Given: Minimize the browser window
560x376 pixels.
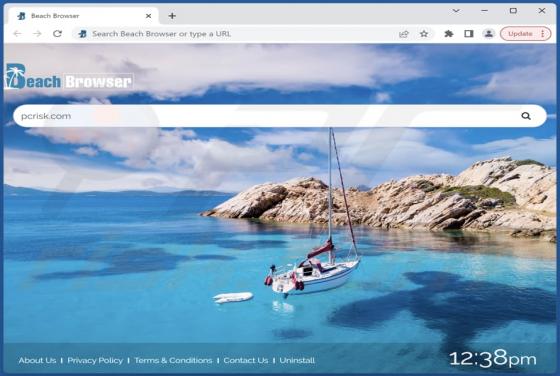Looking at the screenshot, I should (x=485, y=11).
